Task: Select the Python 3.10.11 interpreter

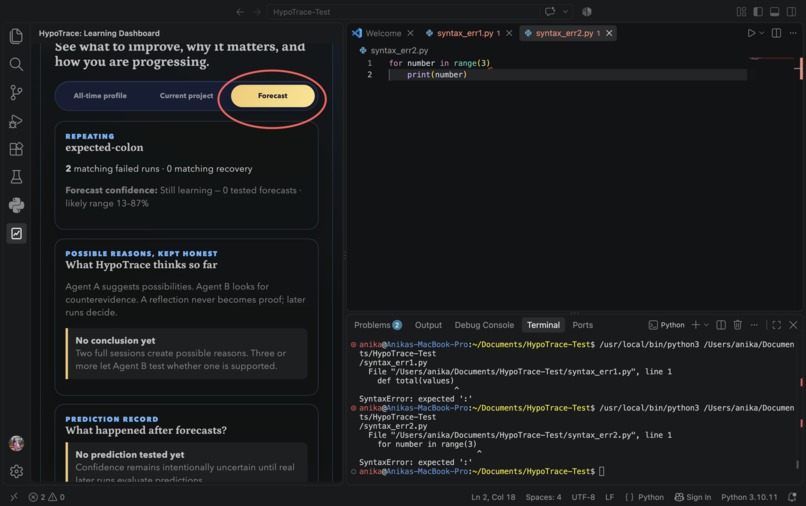Action: (749, 497)
